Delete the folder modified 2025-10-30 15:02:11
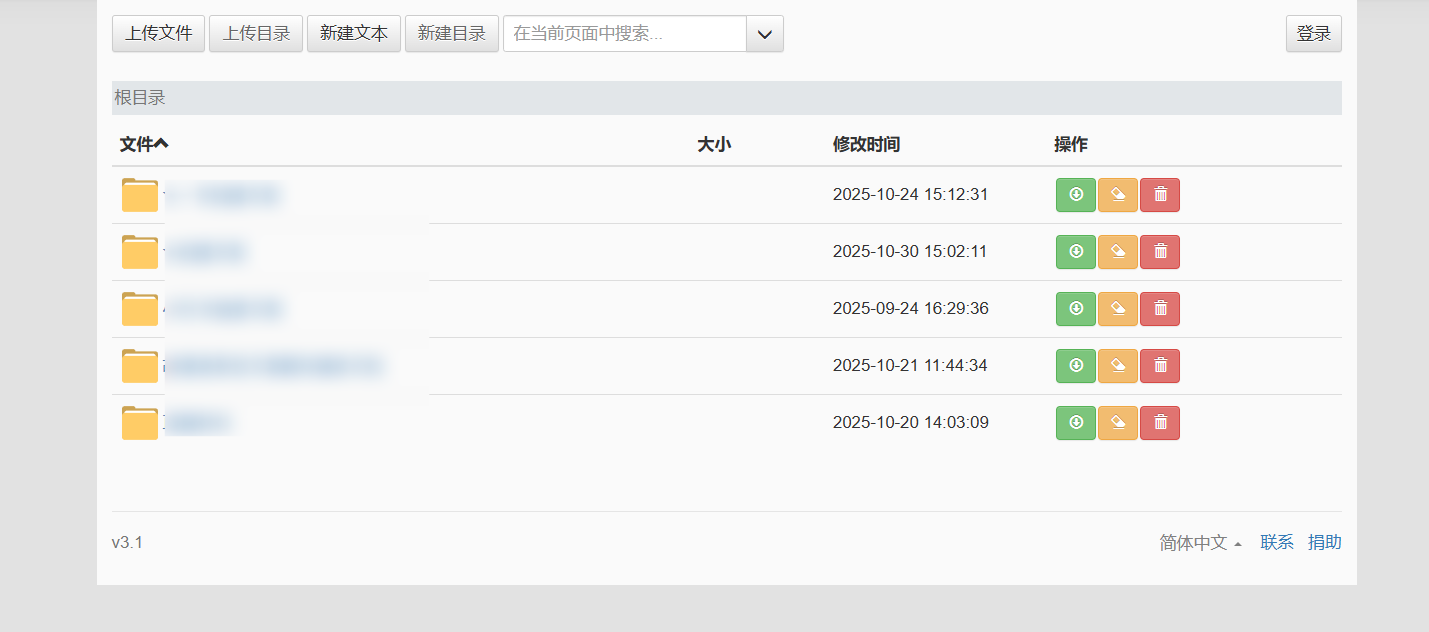 tap(1160, 252)
